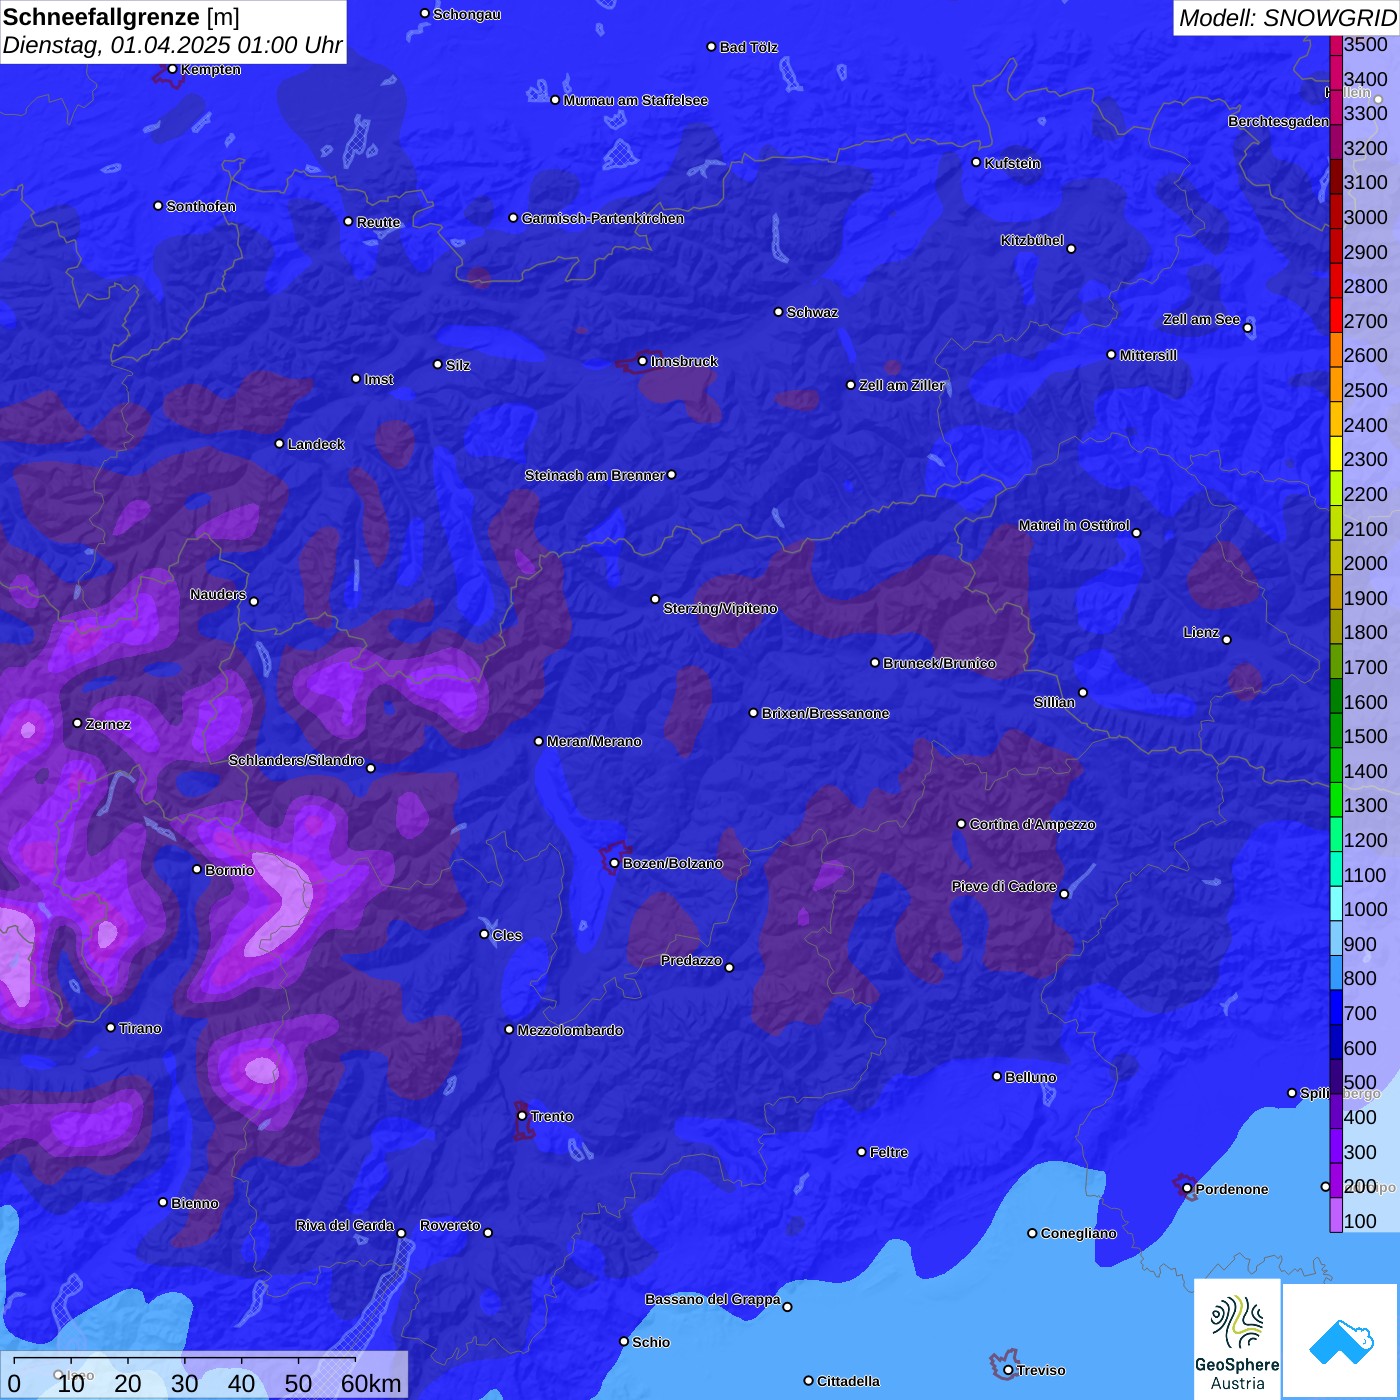Select the Cittadella town label
1400x1400 pixels.
[x=848, y=1381]
